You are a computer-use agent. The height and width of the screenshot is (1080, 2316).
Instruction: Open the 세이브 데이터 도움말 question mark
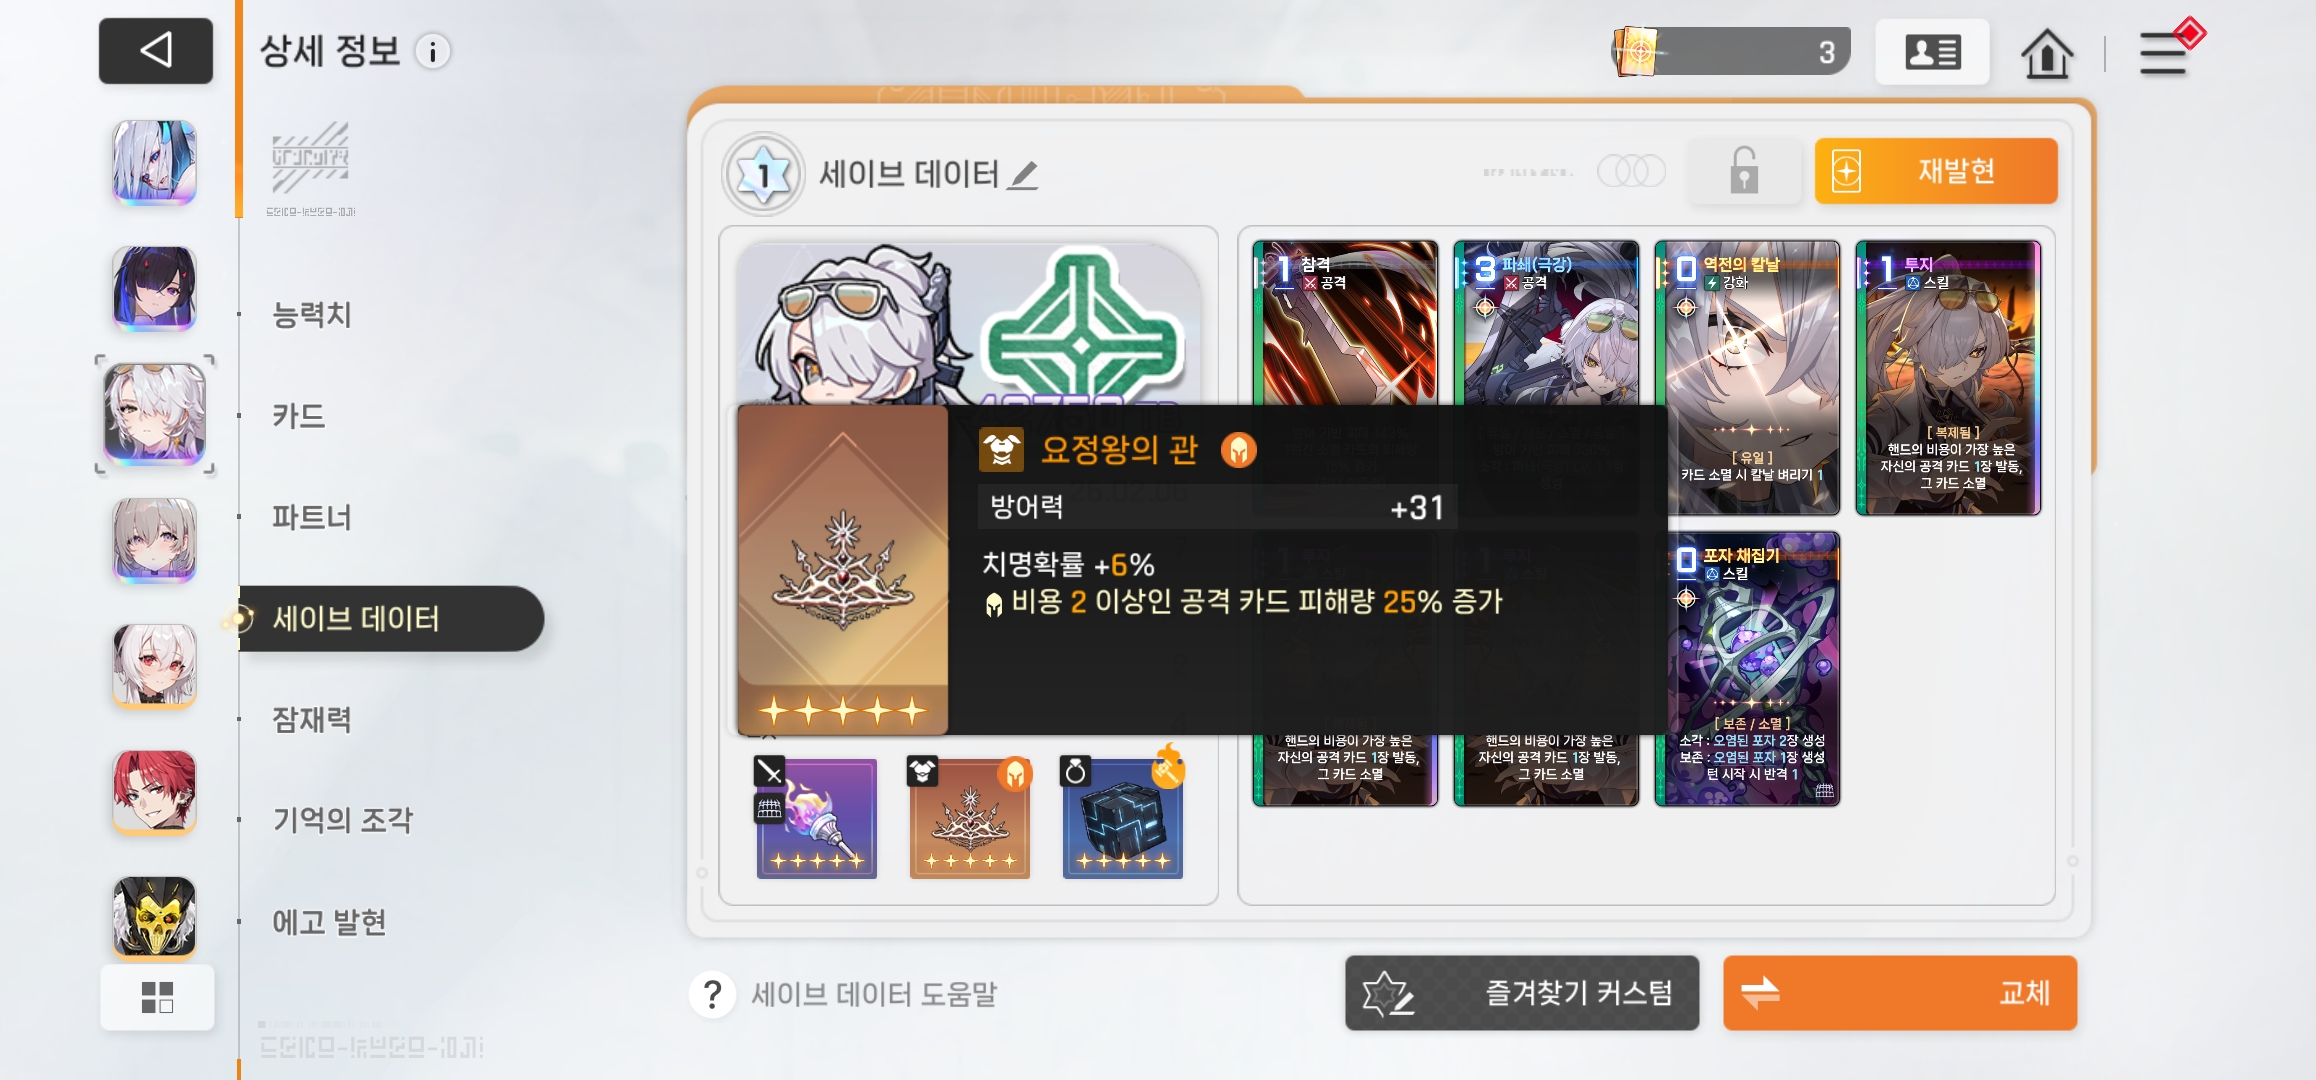click(712, 994)
